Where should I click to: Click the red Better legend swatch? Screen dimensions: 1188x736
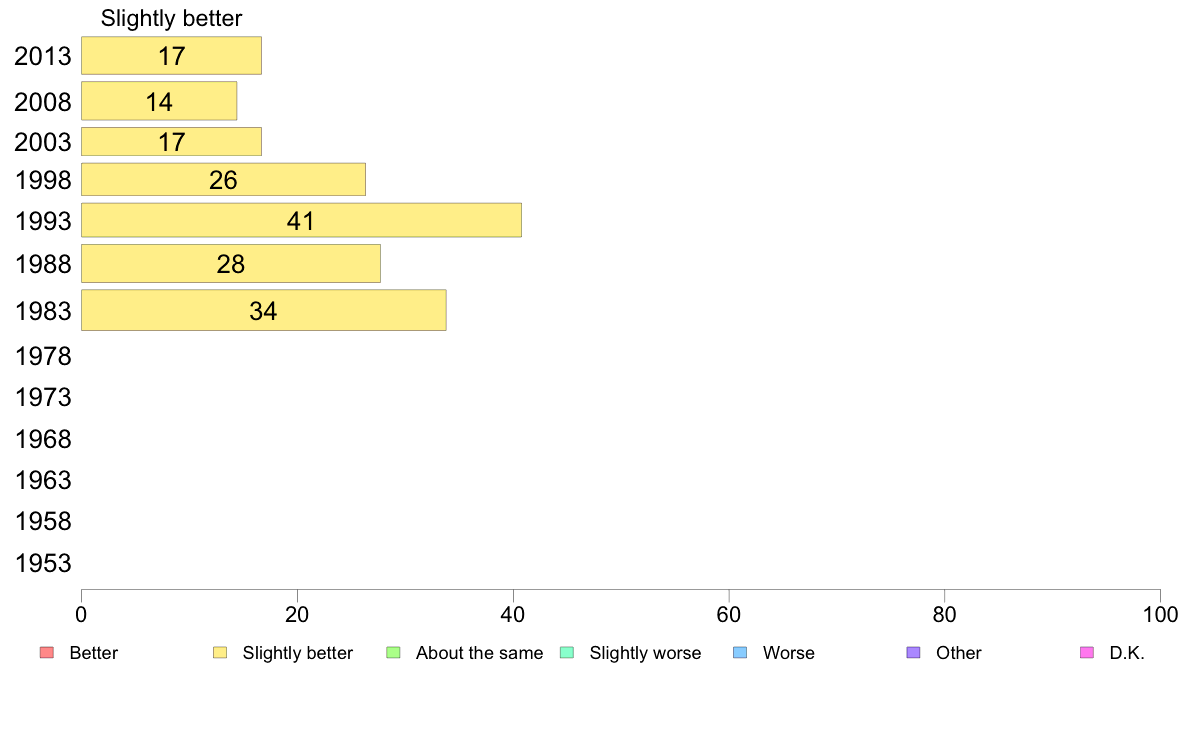(46, 653)
